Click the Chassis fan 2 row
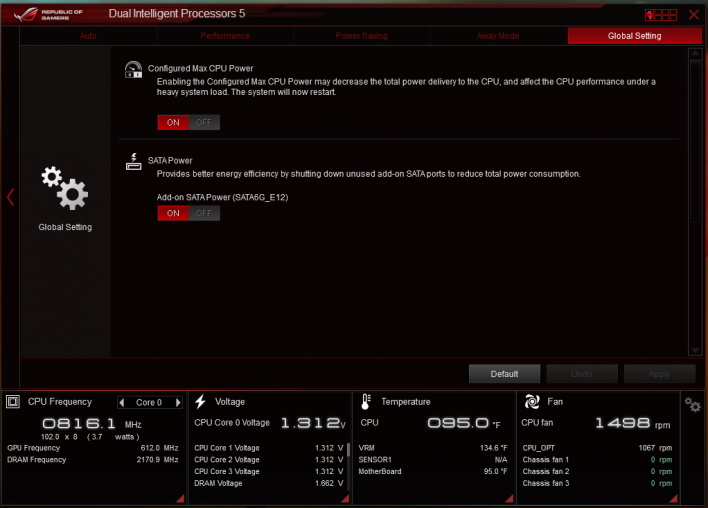This screenshot has width=708, height=508. click(x=597, y=471)
